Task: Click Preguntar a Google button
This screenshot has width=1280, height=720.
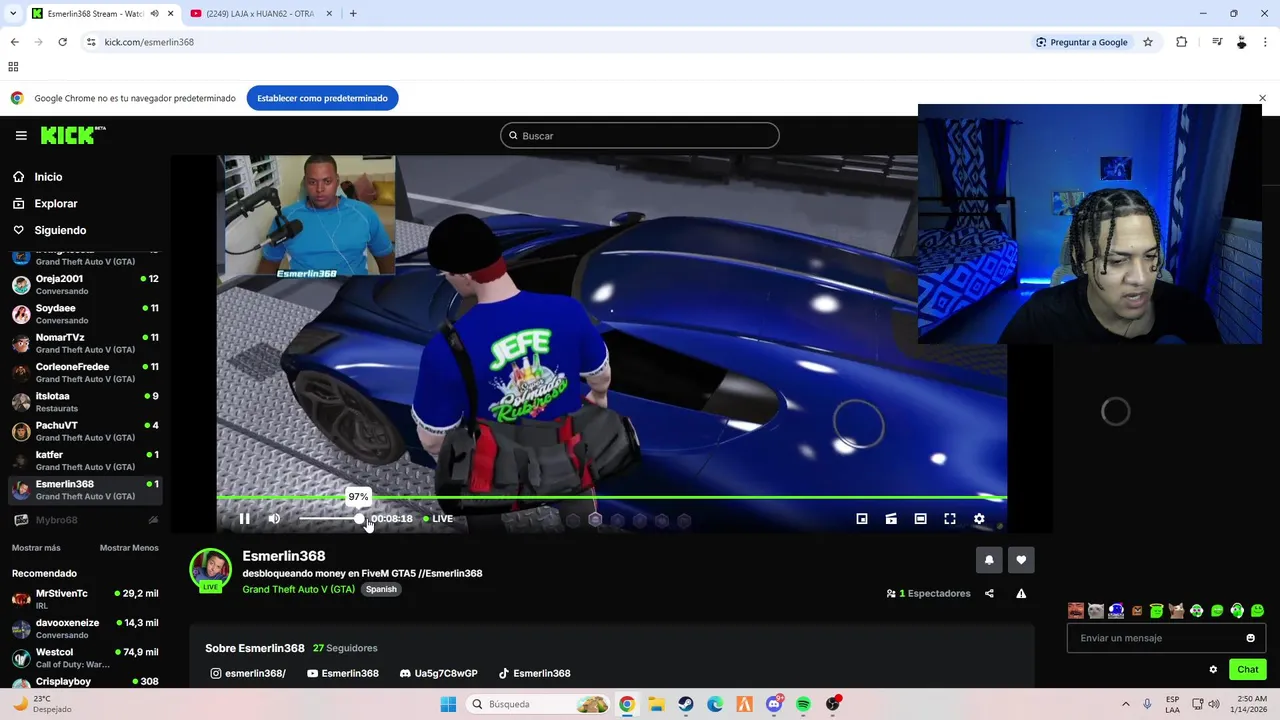Action: pyautogui.click(x=1081, y=42)
